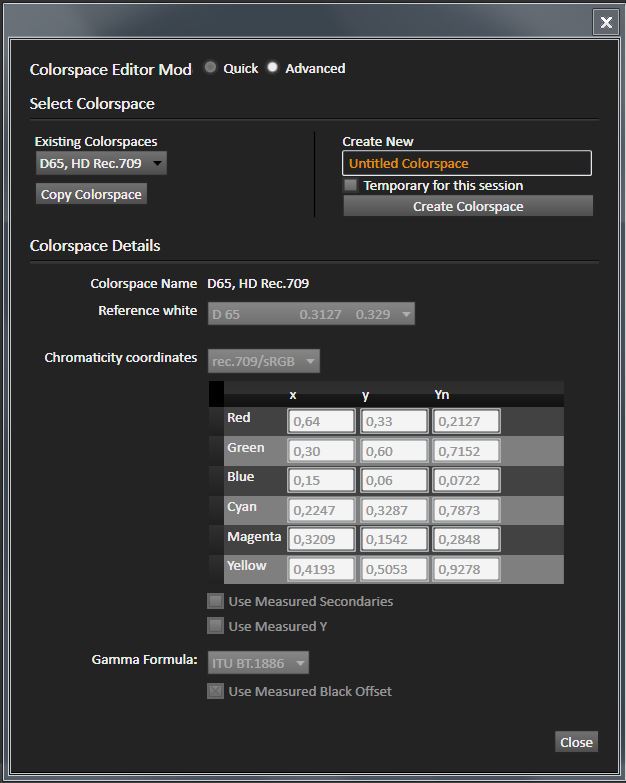Open the Chromaticity coordinates preset dropdown

click(264, 360)
